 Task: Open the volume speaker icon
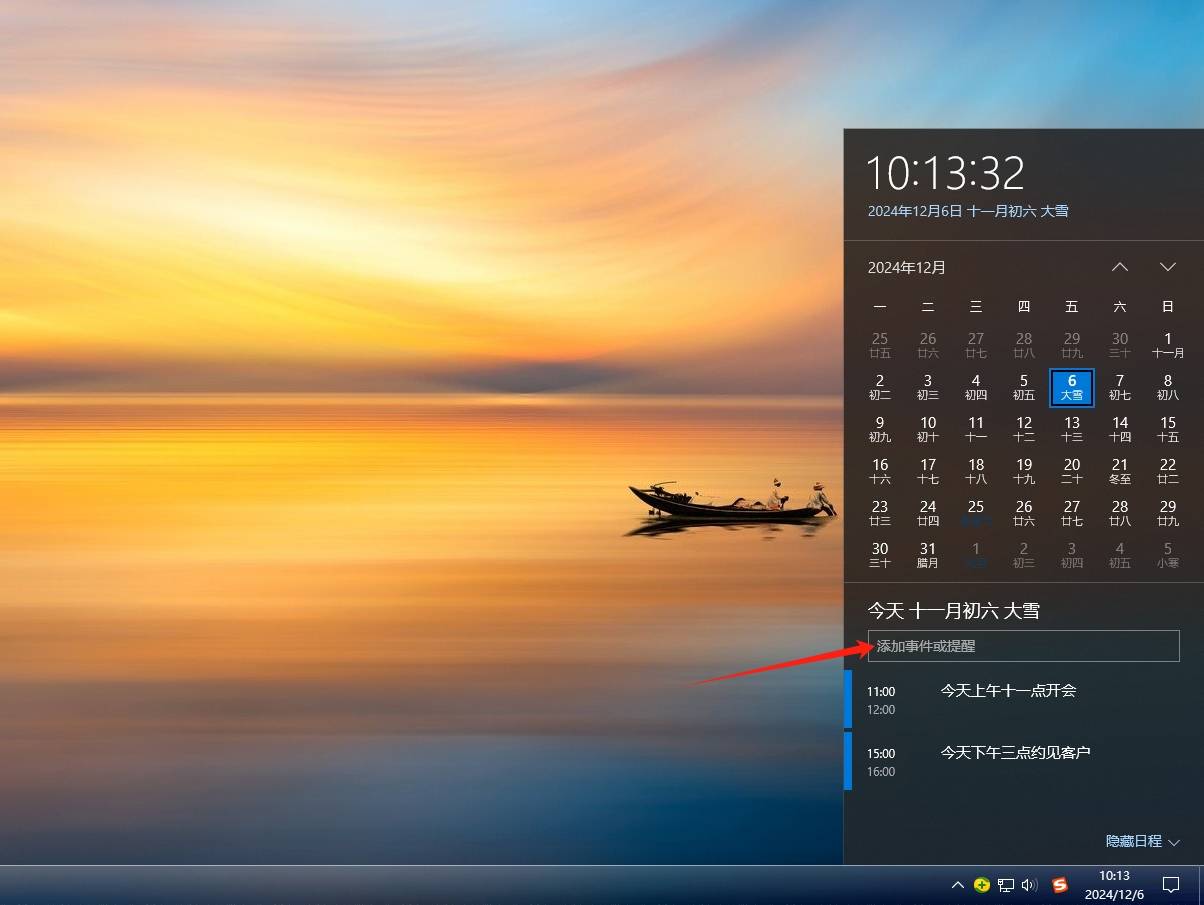pos(1030,885)
